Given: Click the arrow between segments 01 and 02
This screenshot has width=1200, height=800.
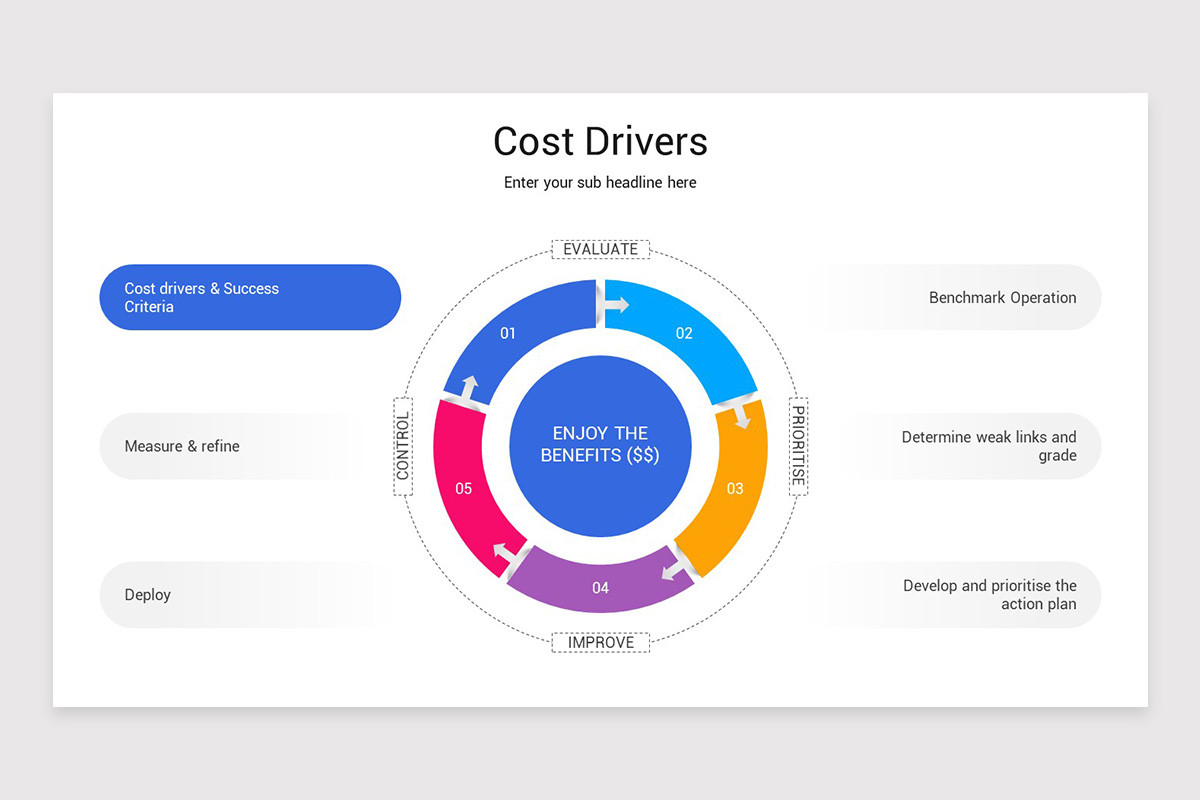Looking at the screenshot, I should (x=612, y=305).
